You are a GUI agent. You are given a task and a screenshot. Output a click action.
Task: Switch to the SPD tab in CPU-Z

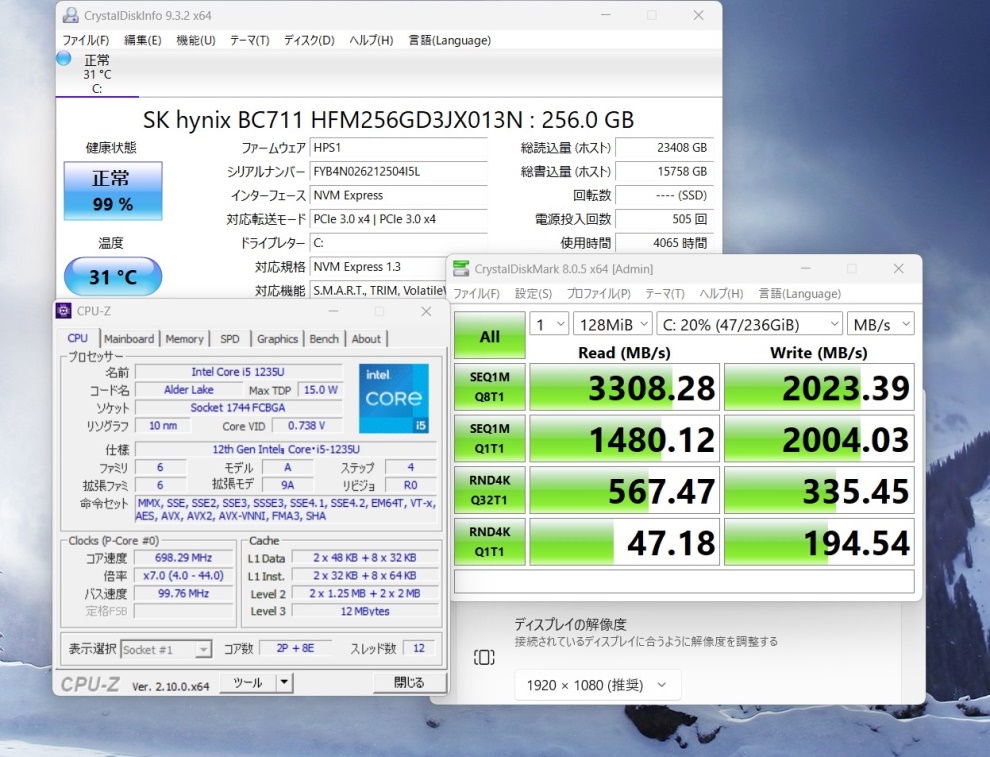click(x=230, y=339)
